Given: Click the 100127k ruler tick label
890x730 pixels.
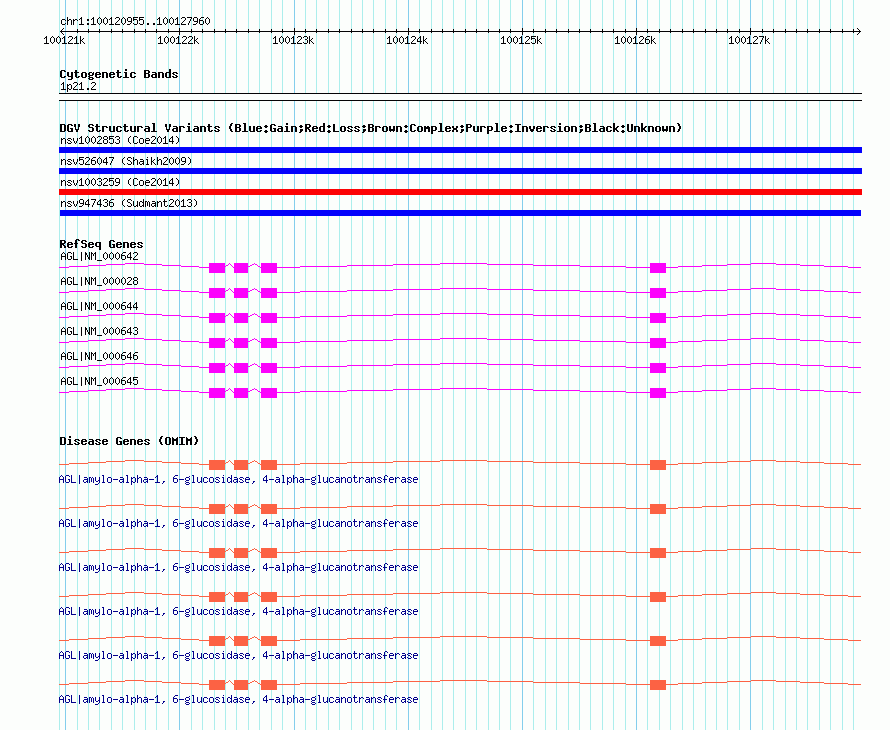Looking at the screenshot, I should point(749,40).
